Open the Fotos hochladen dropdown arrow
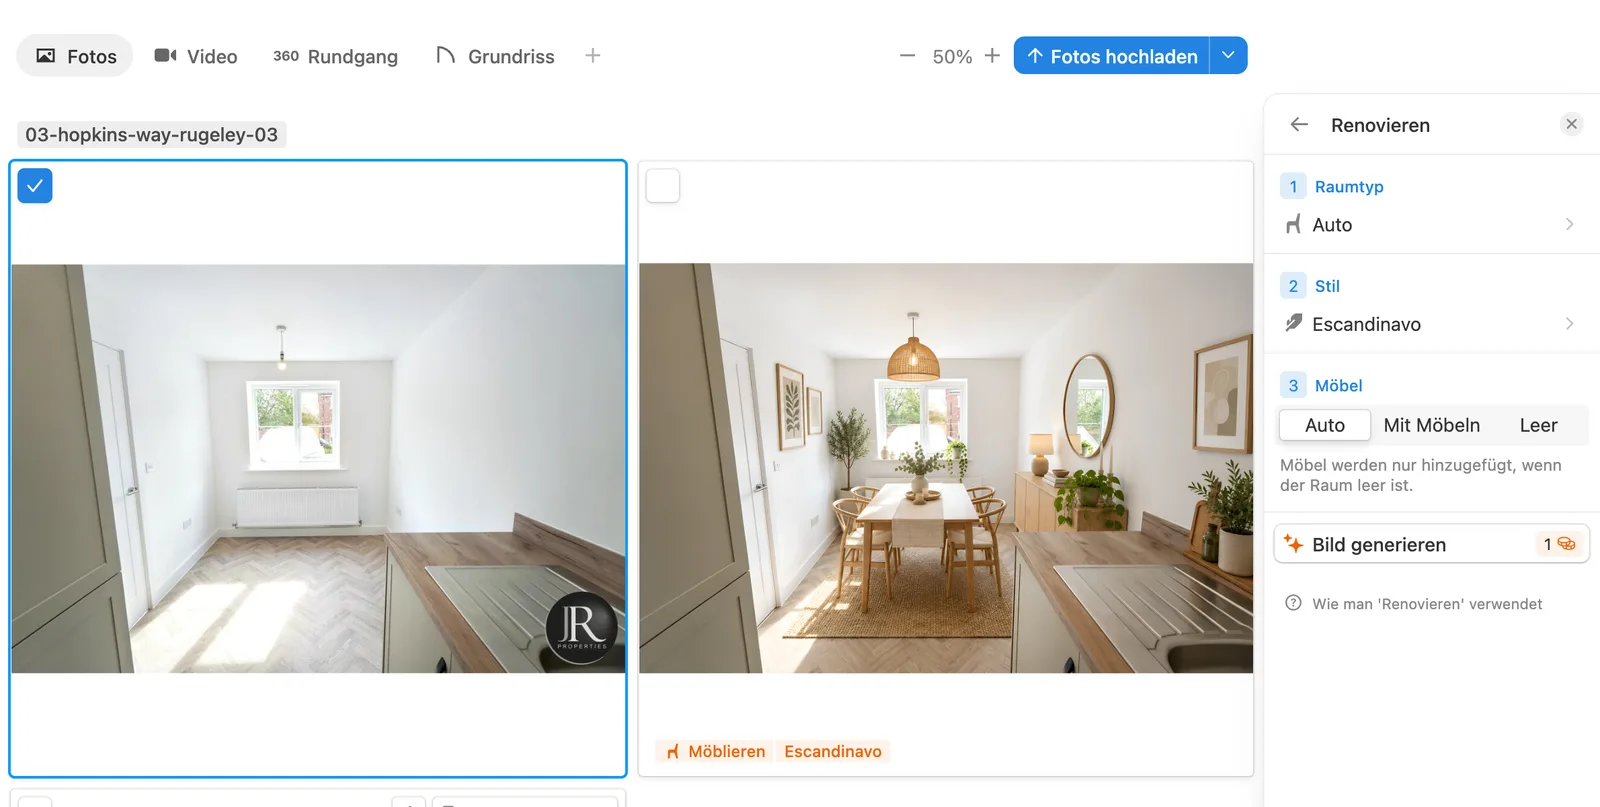The width and height of the screenshot is (1600, 807). pyautogui.click(x=1229, y=56)
